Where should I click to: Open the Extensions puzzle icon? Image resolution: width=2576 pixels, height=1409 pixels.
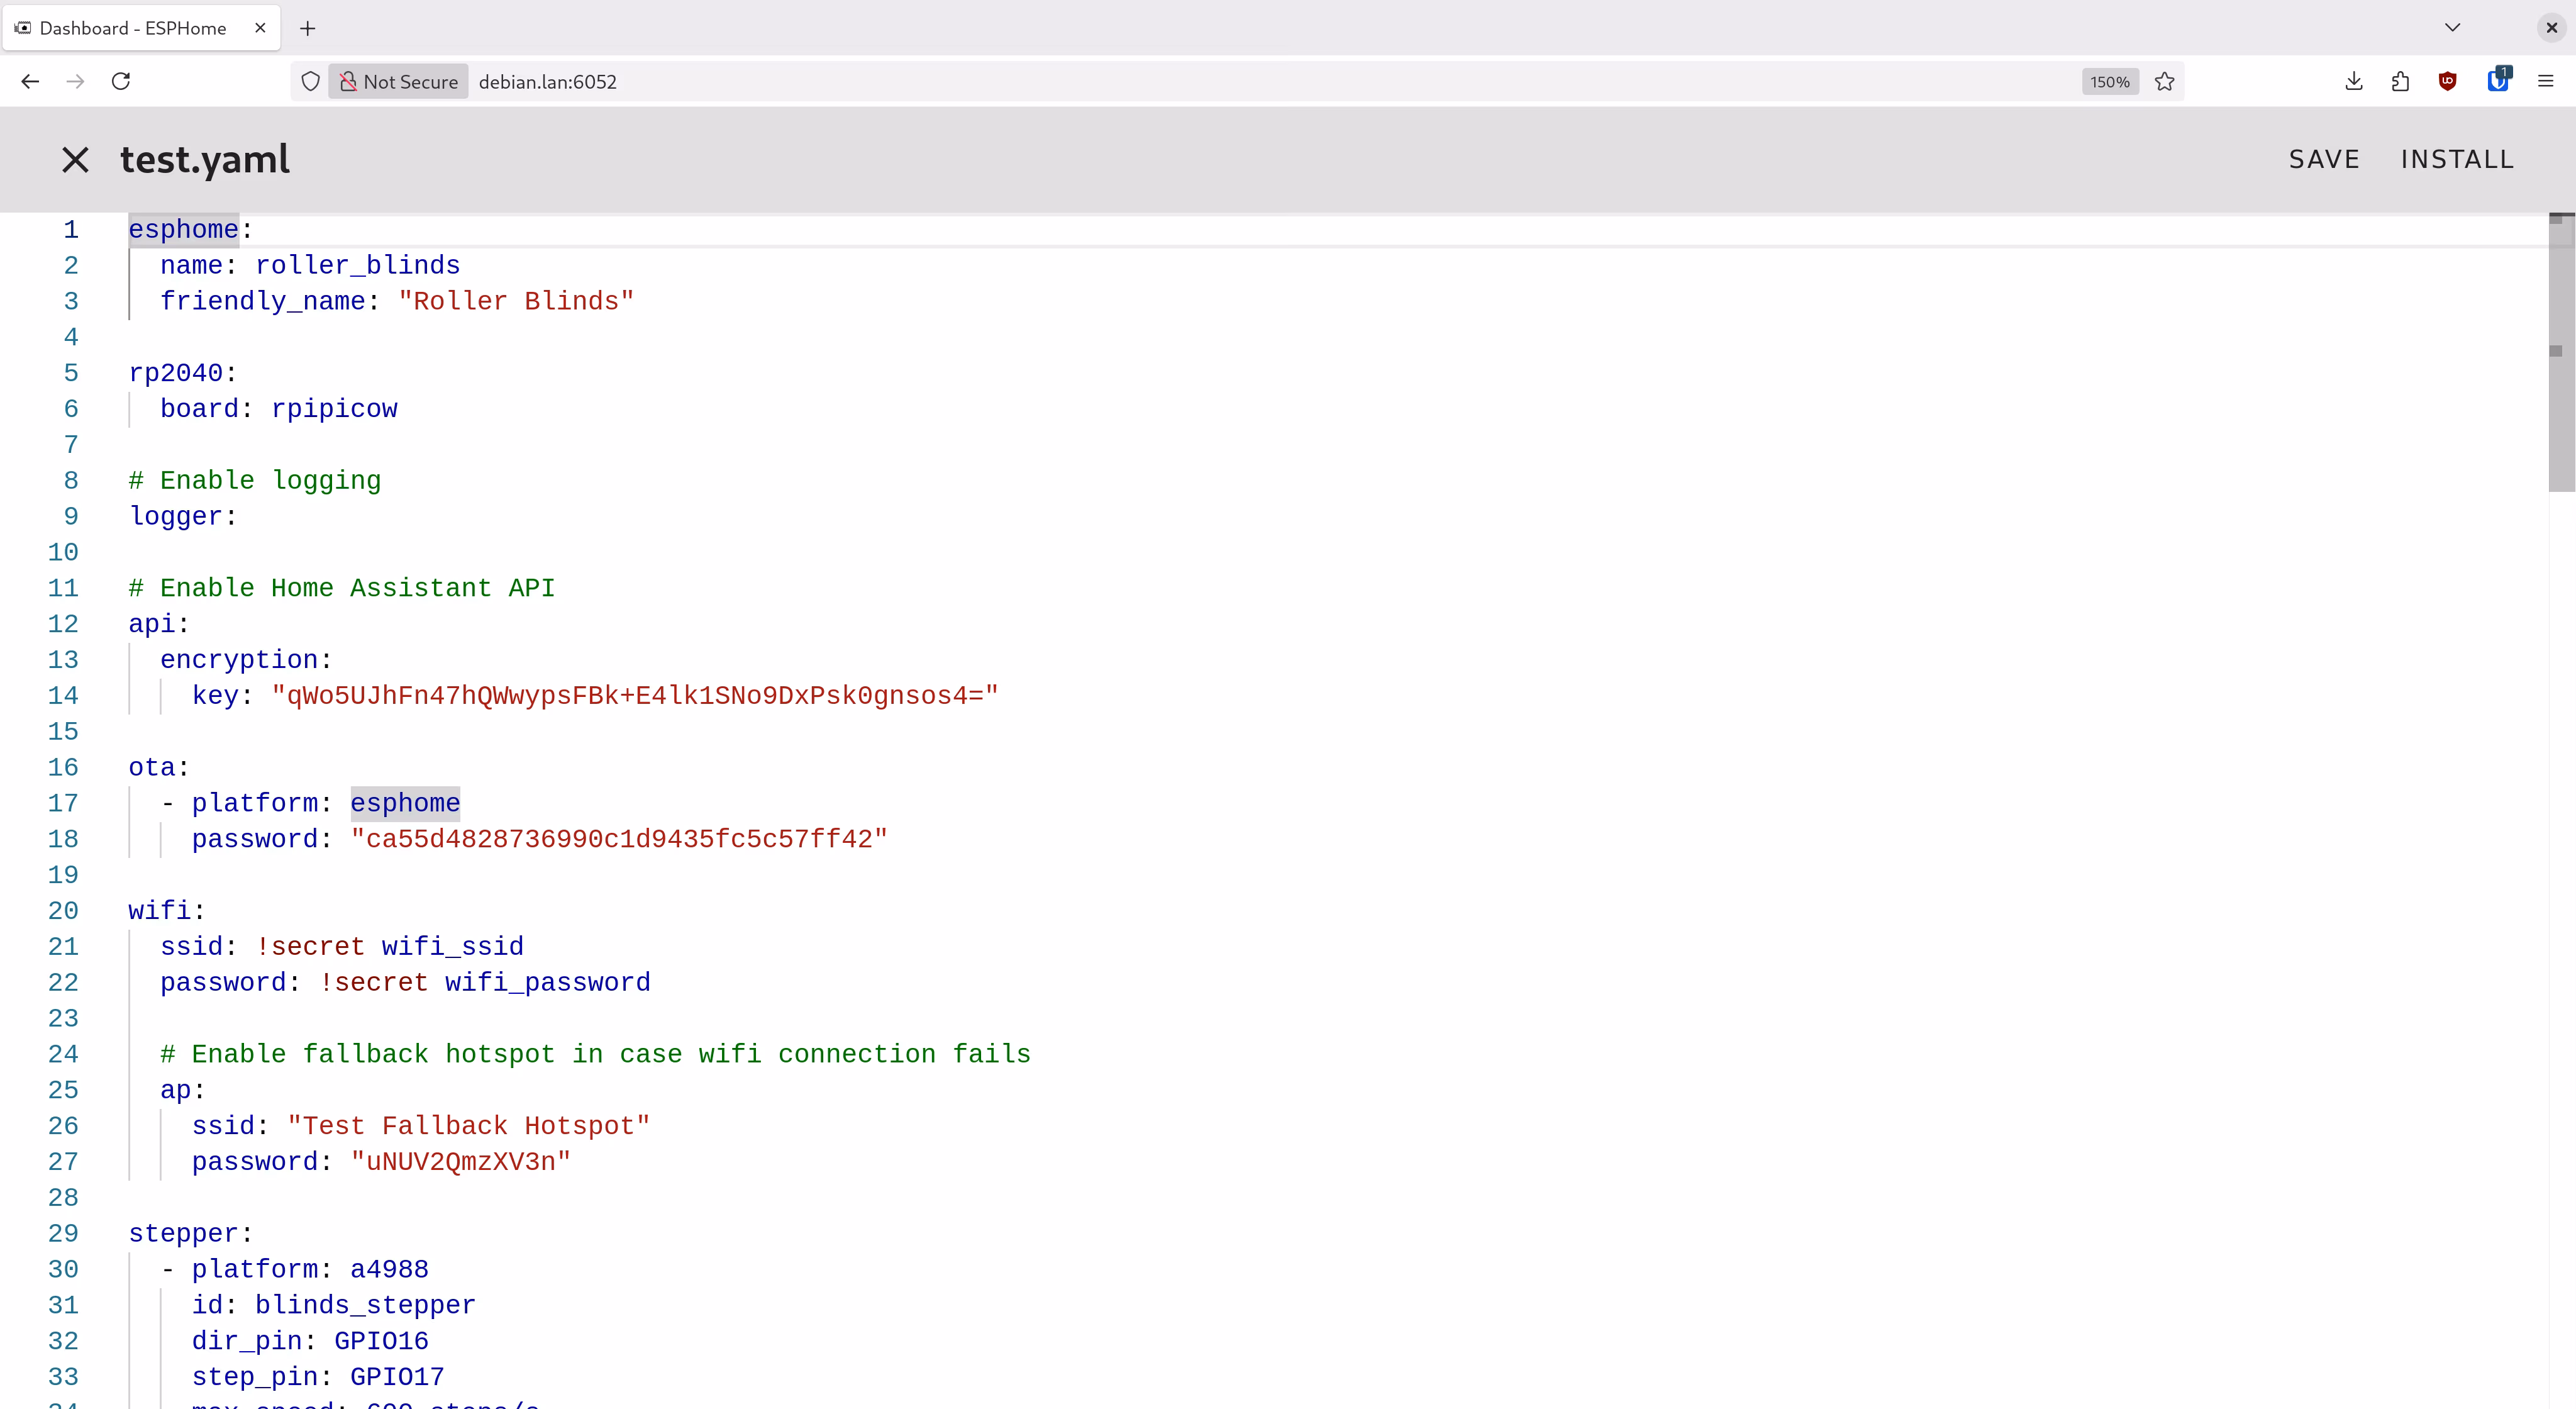pos(2401,82)
